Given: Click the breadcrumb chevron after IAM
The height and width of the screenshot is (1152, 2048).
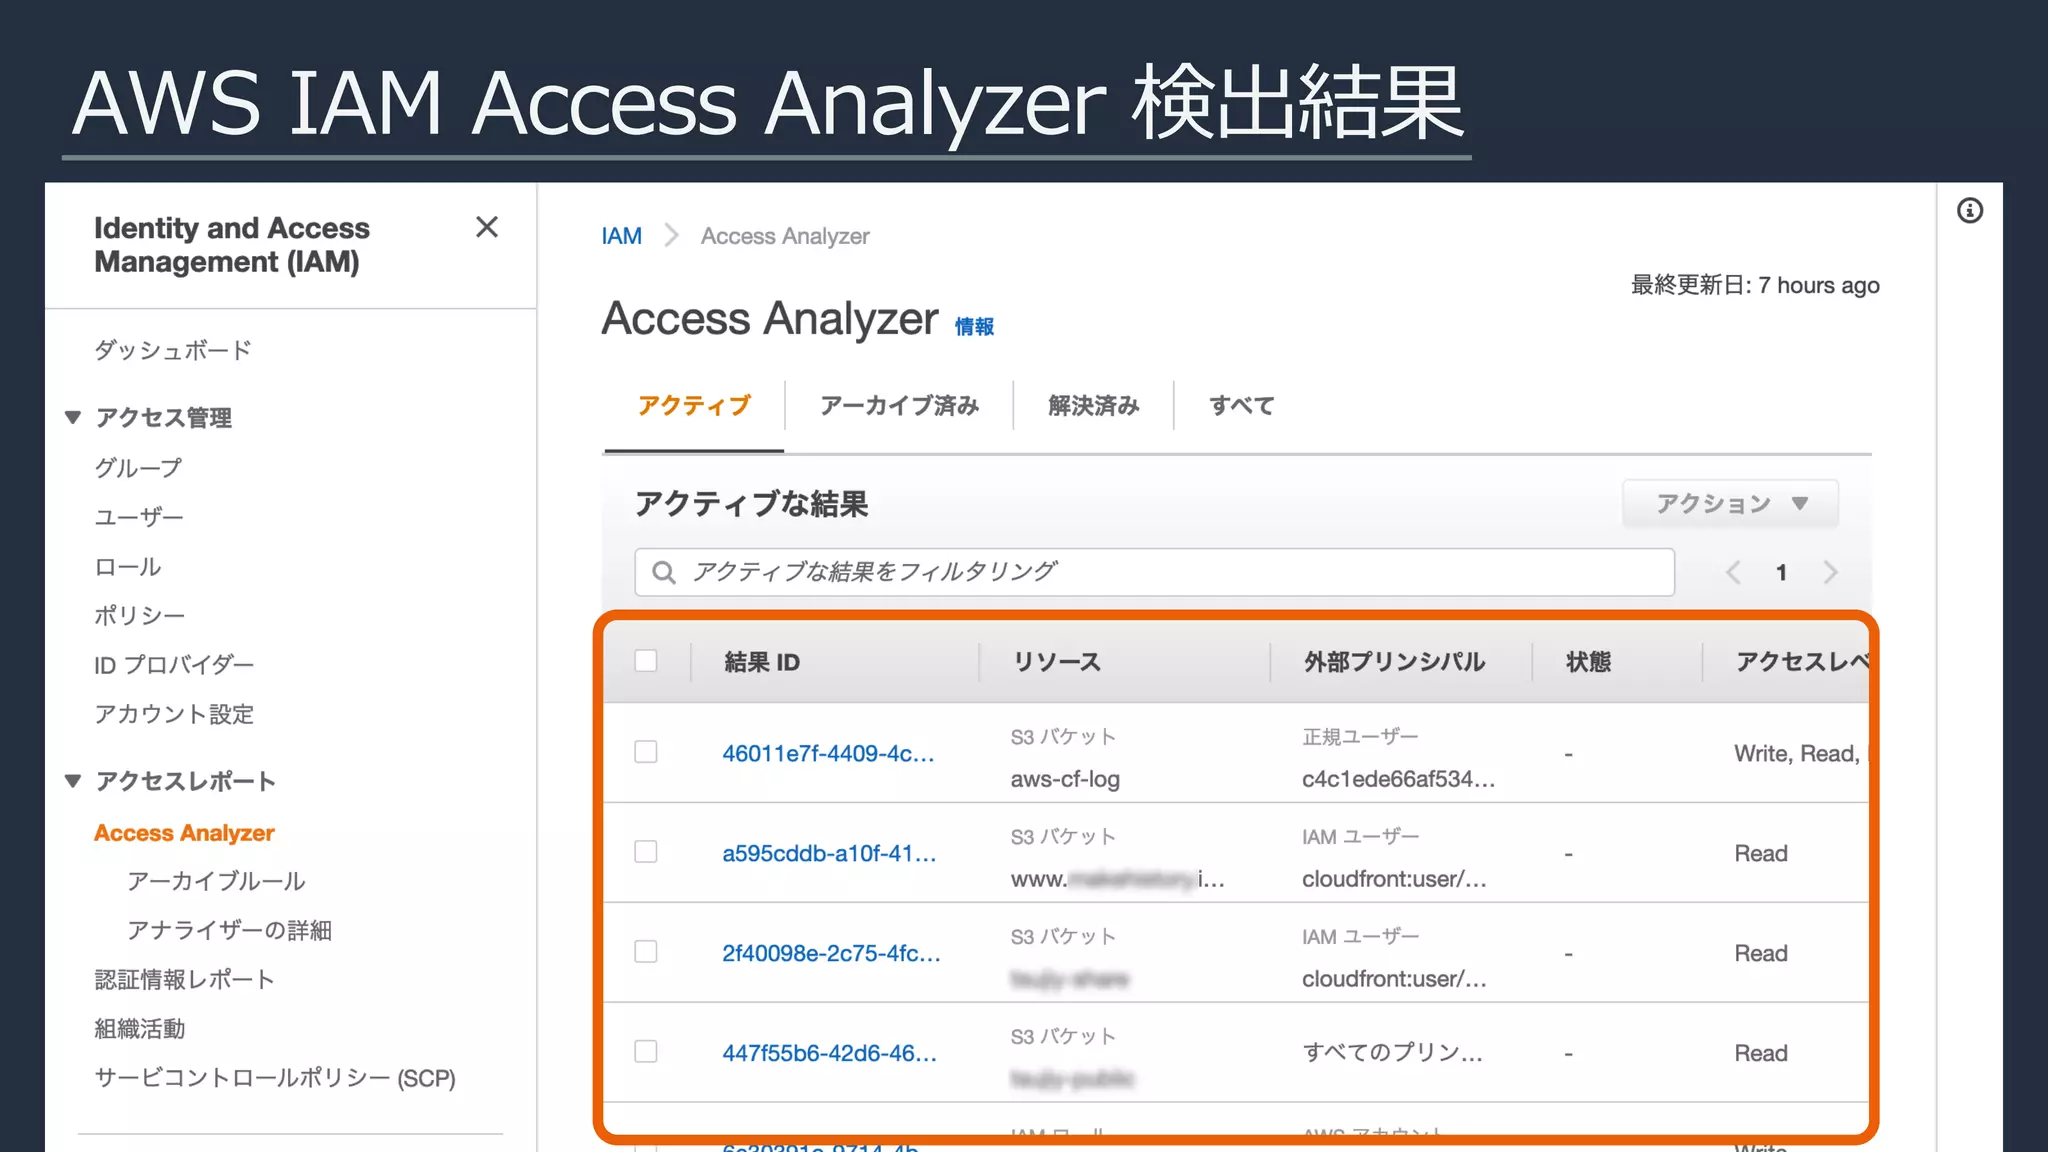Looking at the screenshot, I should tap(671, 236).
